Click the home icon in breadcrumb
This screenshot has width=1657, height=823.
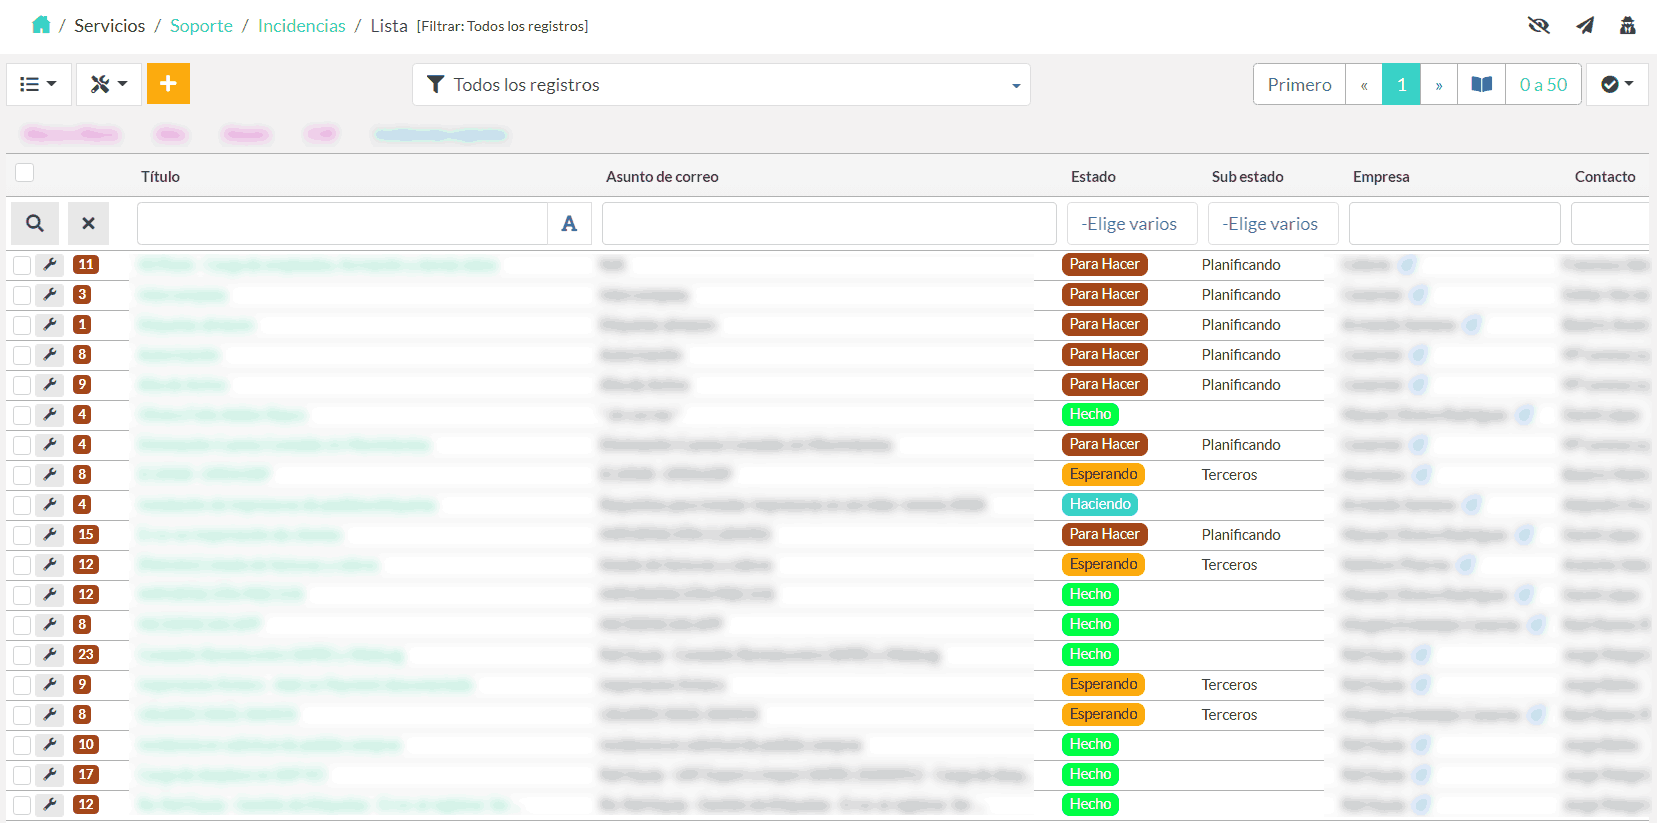[41, 25]
